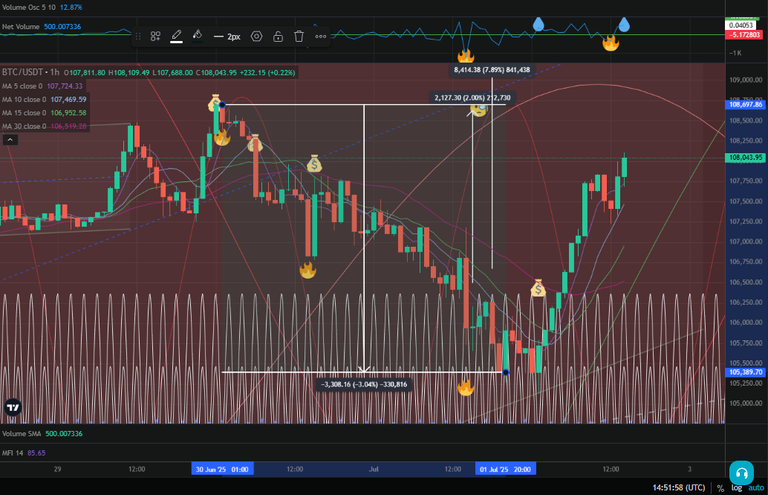Click the fire marker below the 8,414.38 label
Image resolution: width=768 pixels, height=495 pixels.
click(465, 55)
